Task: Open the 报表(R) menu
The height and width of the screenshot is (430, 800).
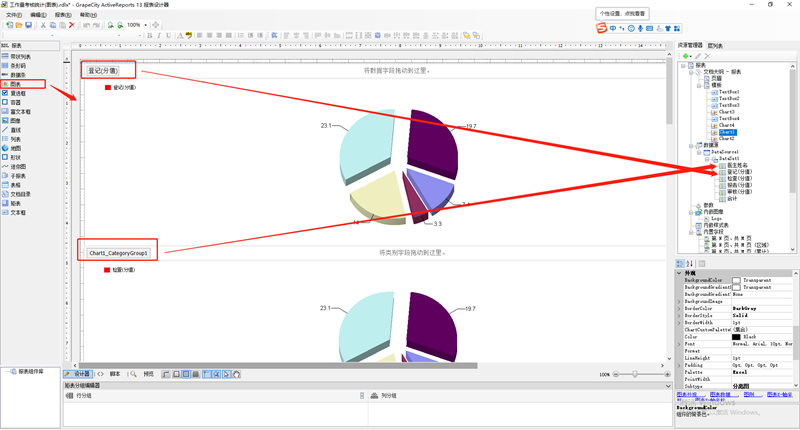Action: (62, 15)
